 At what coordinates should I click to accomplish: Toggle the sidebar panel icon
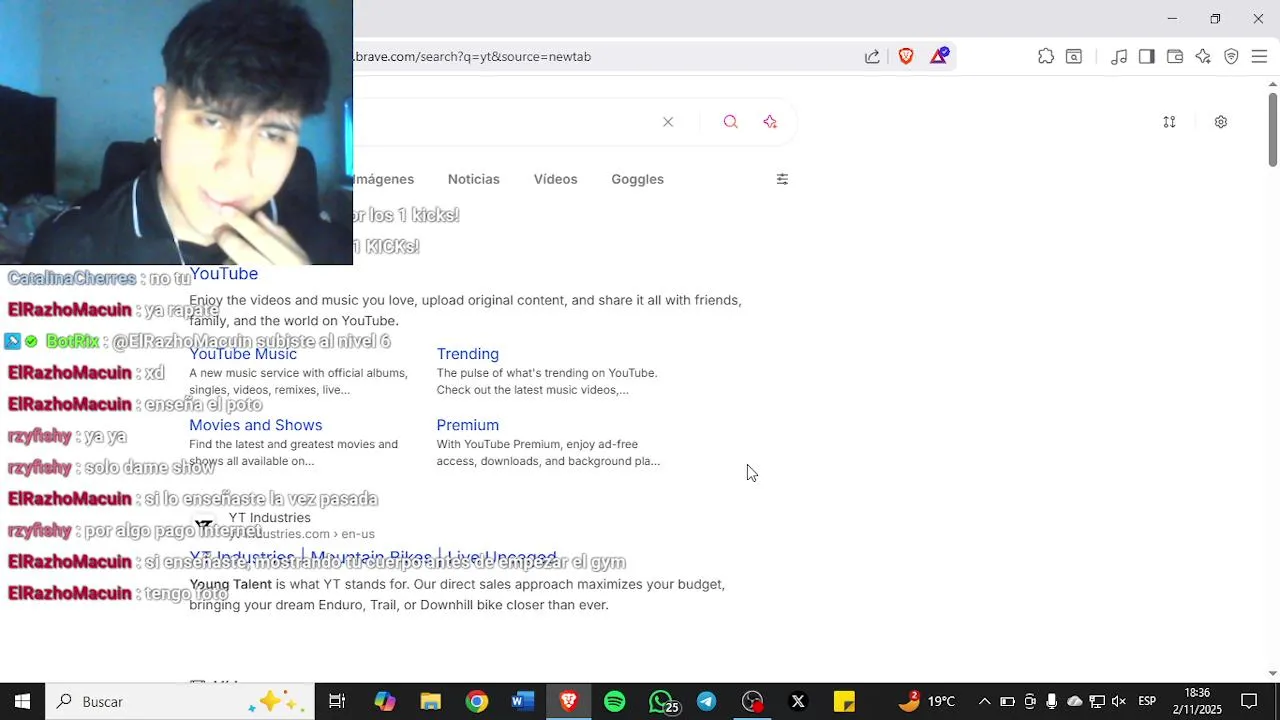pyautogui.click(x=1147, y=57)
